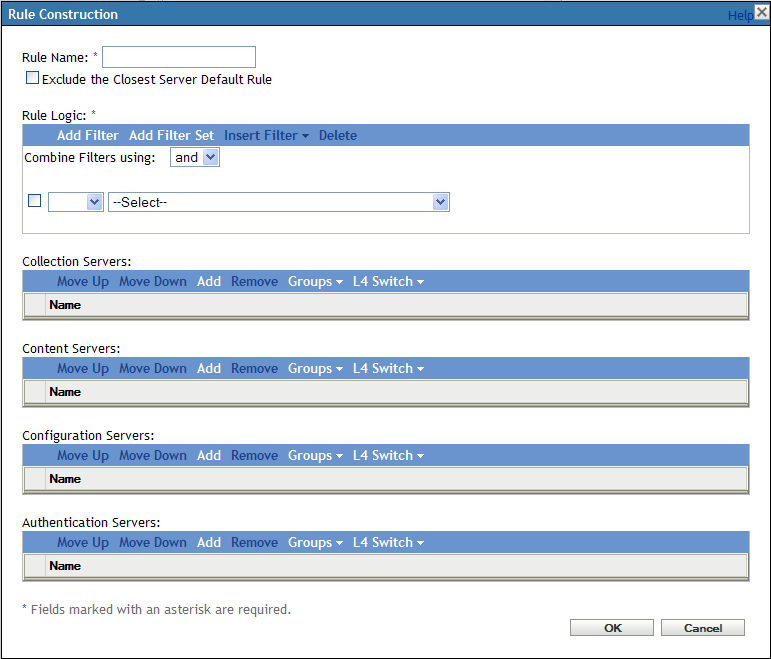Click Move Down under Collection Servers
This screenshot has width=771, height=659.
(x=153, y=281)
